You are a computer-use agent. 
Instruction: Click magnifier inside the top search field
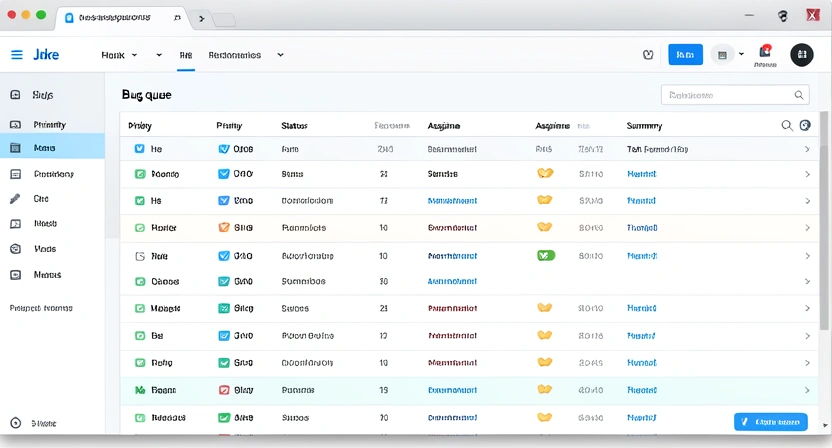point(799,95)
